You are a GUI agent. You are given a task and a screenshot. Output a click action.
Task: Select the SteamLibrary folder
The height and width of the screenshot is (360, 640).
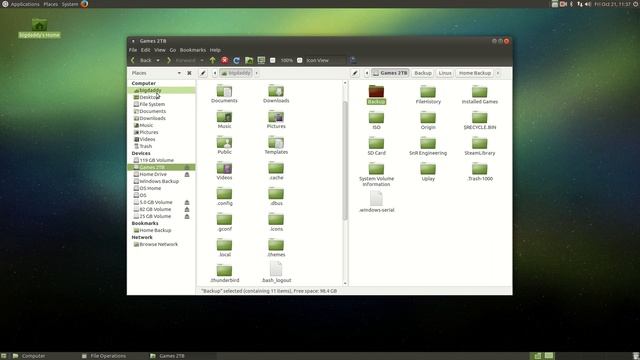(x=480, y=147)
